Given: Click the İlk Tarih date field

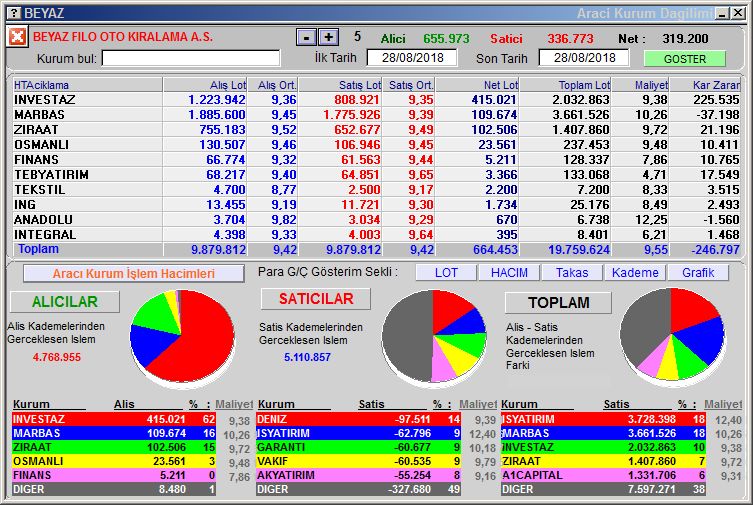Looking at the screenshot, I should (412, 58).
